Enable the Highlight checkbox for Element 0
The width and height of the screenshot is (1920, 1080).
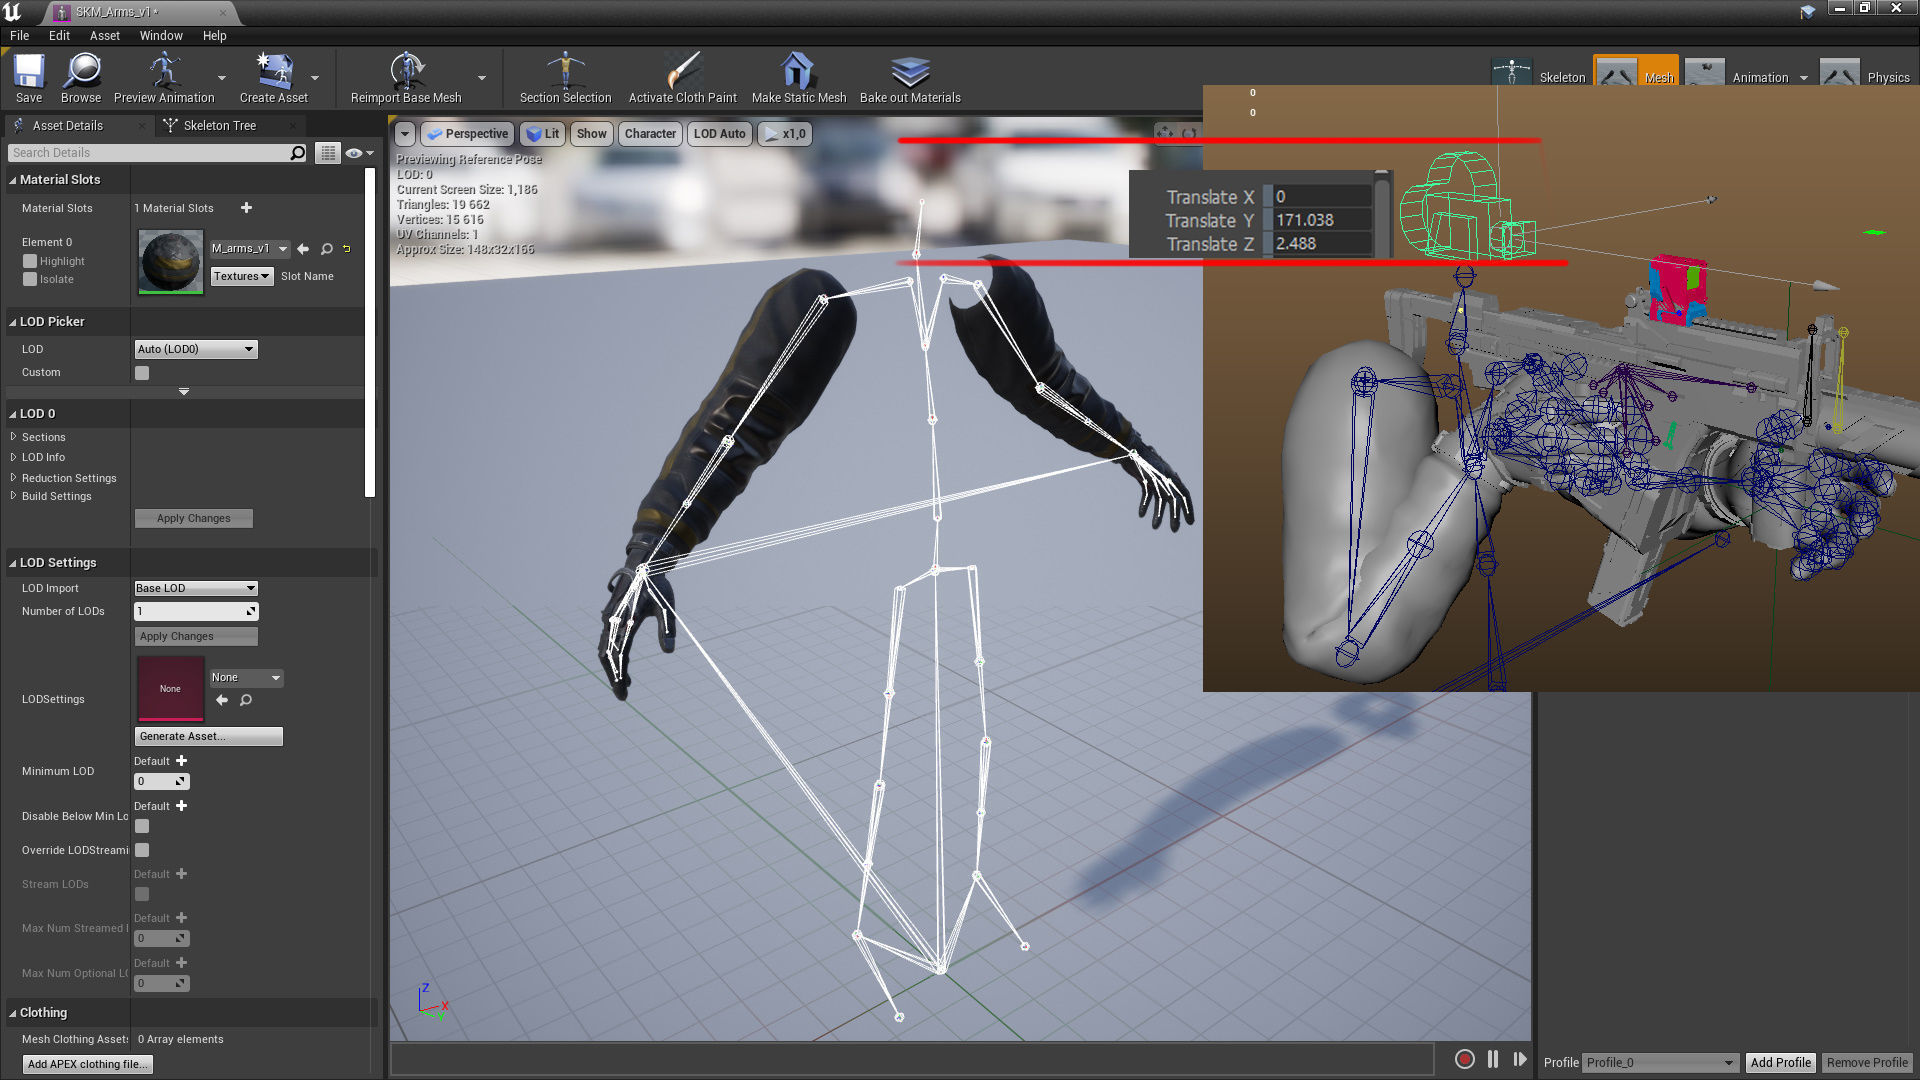tap(30, 261)
